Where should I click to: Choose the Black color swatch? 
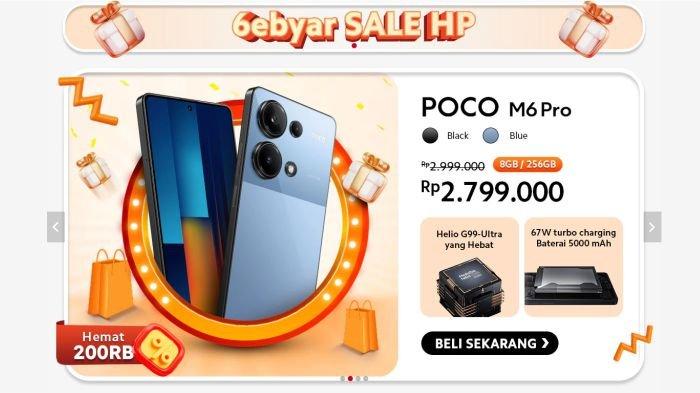tap(430, 135)
